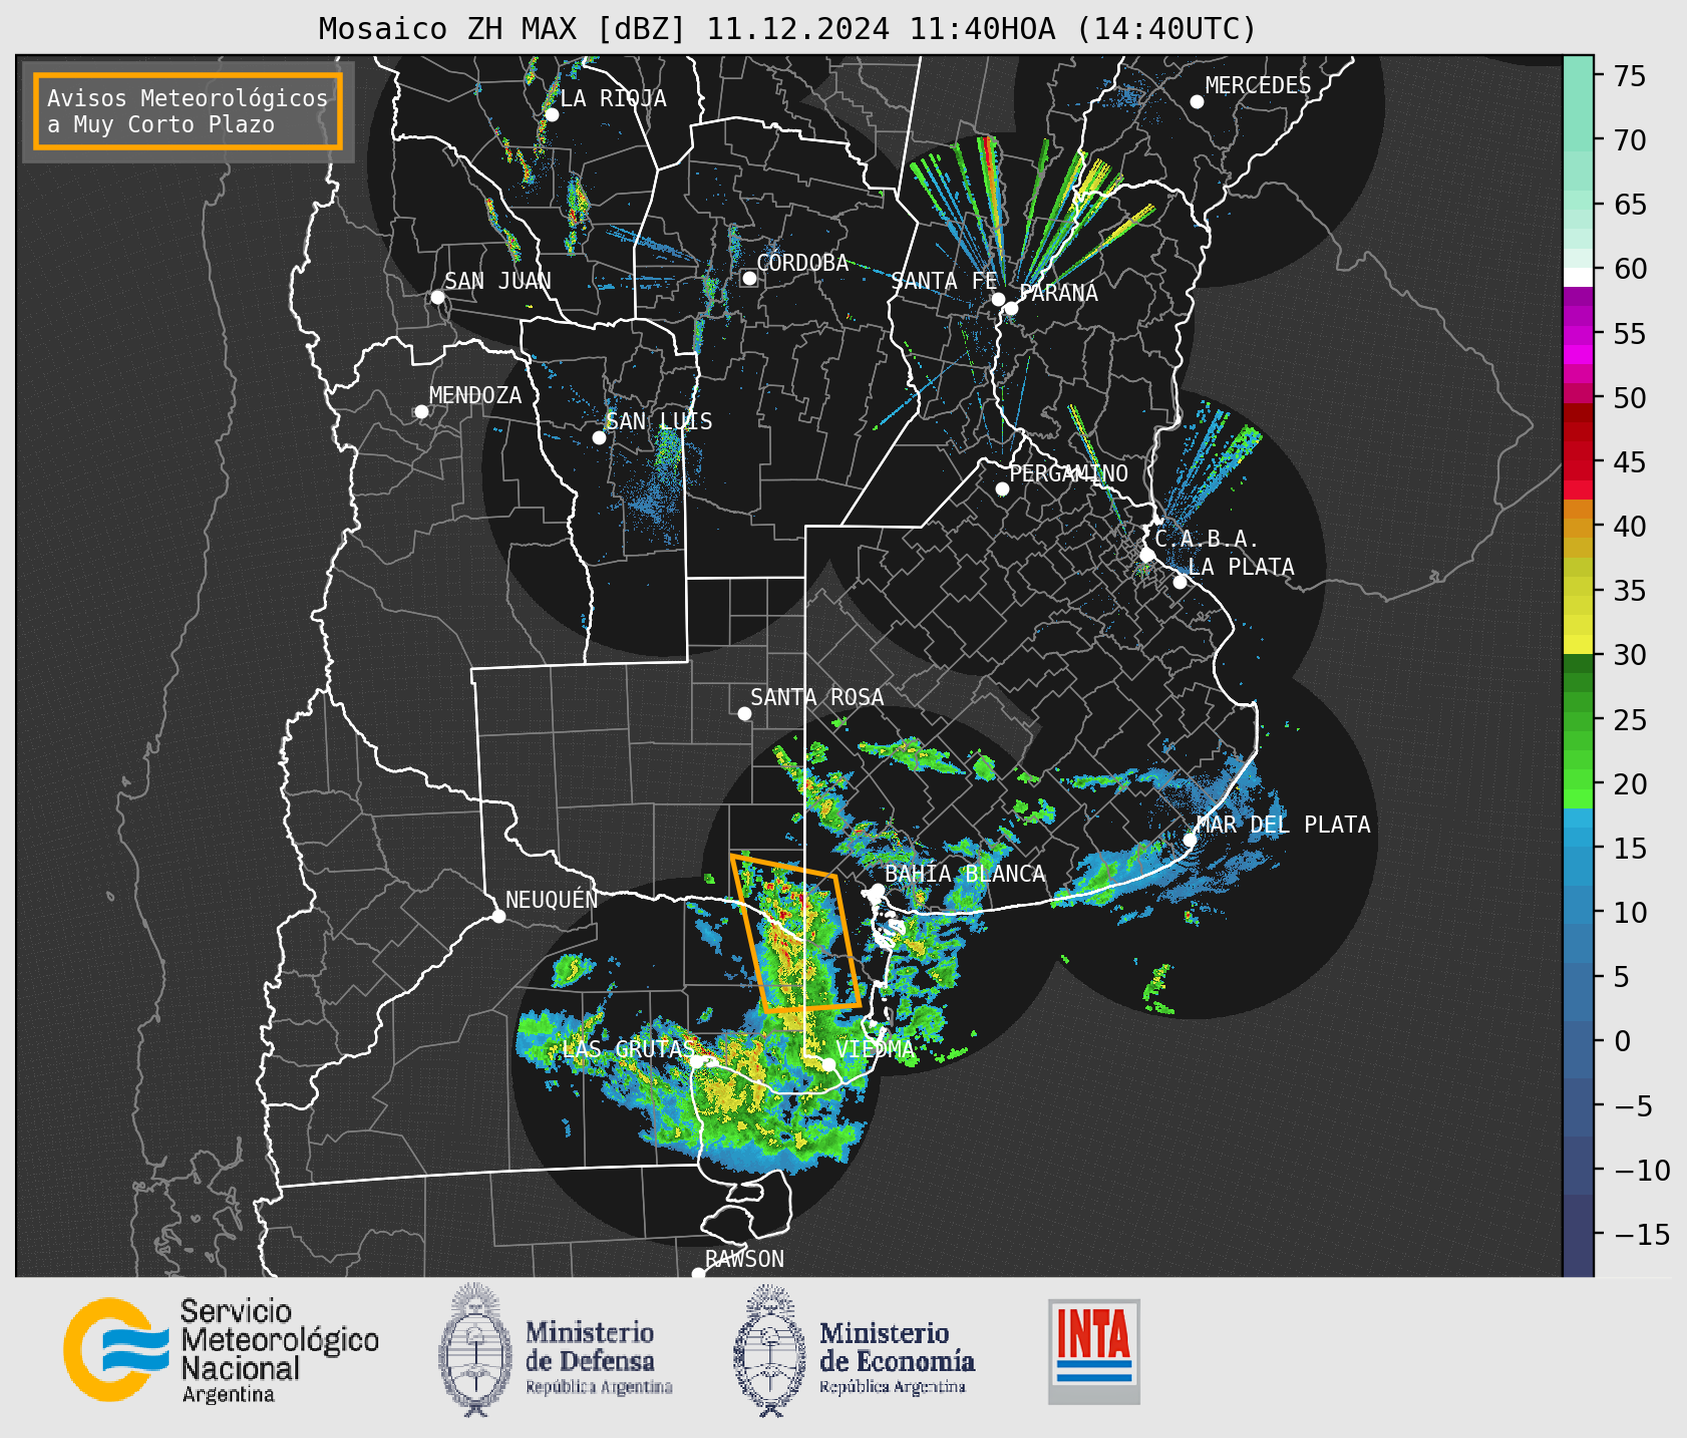Click the INTA logo
The image size is (1687, 1438).
(x=1094, y=1351)
